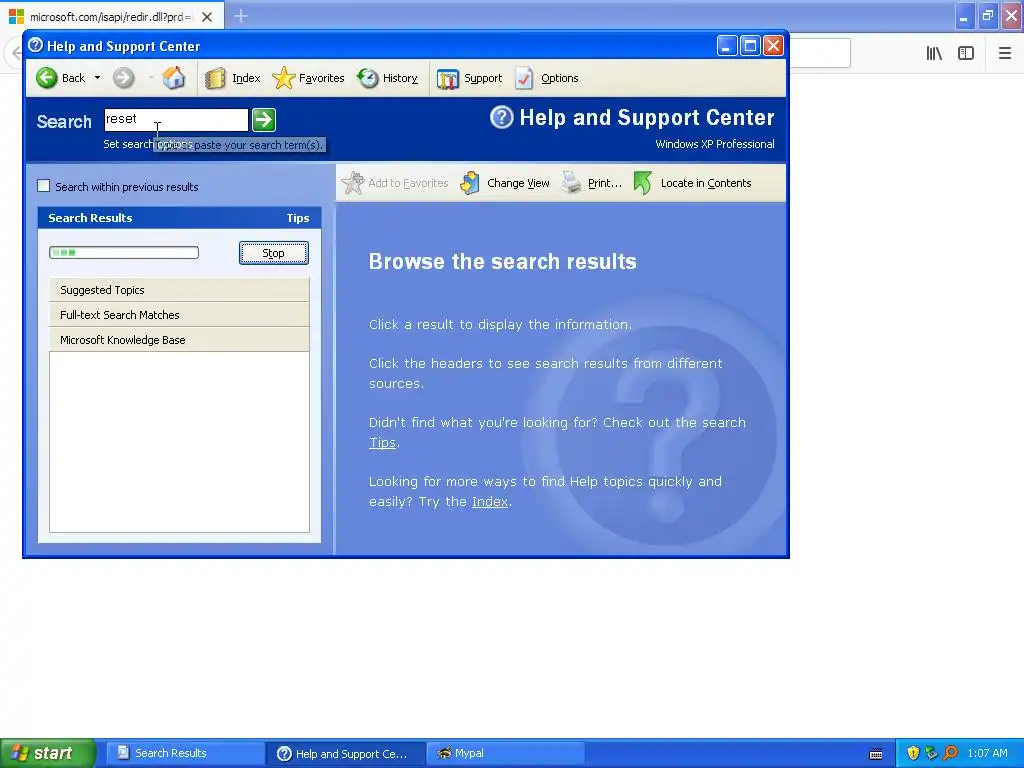1024x768 pixels.
Task: Click the History toolbar label
Action: tap(400, 78)
